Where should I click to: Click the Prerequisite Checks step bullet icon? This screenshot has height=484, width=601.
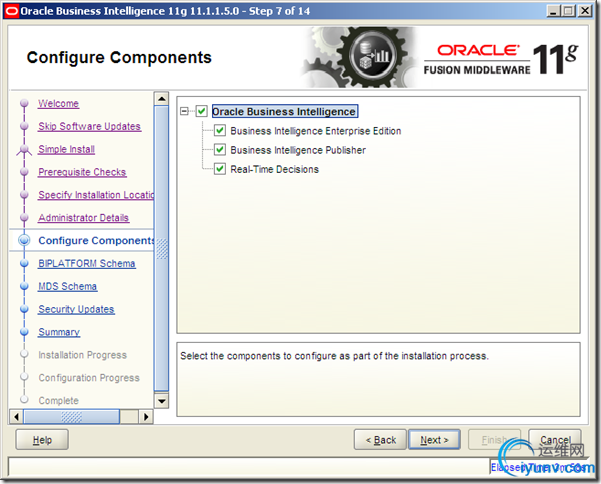pos(24,172)
